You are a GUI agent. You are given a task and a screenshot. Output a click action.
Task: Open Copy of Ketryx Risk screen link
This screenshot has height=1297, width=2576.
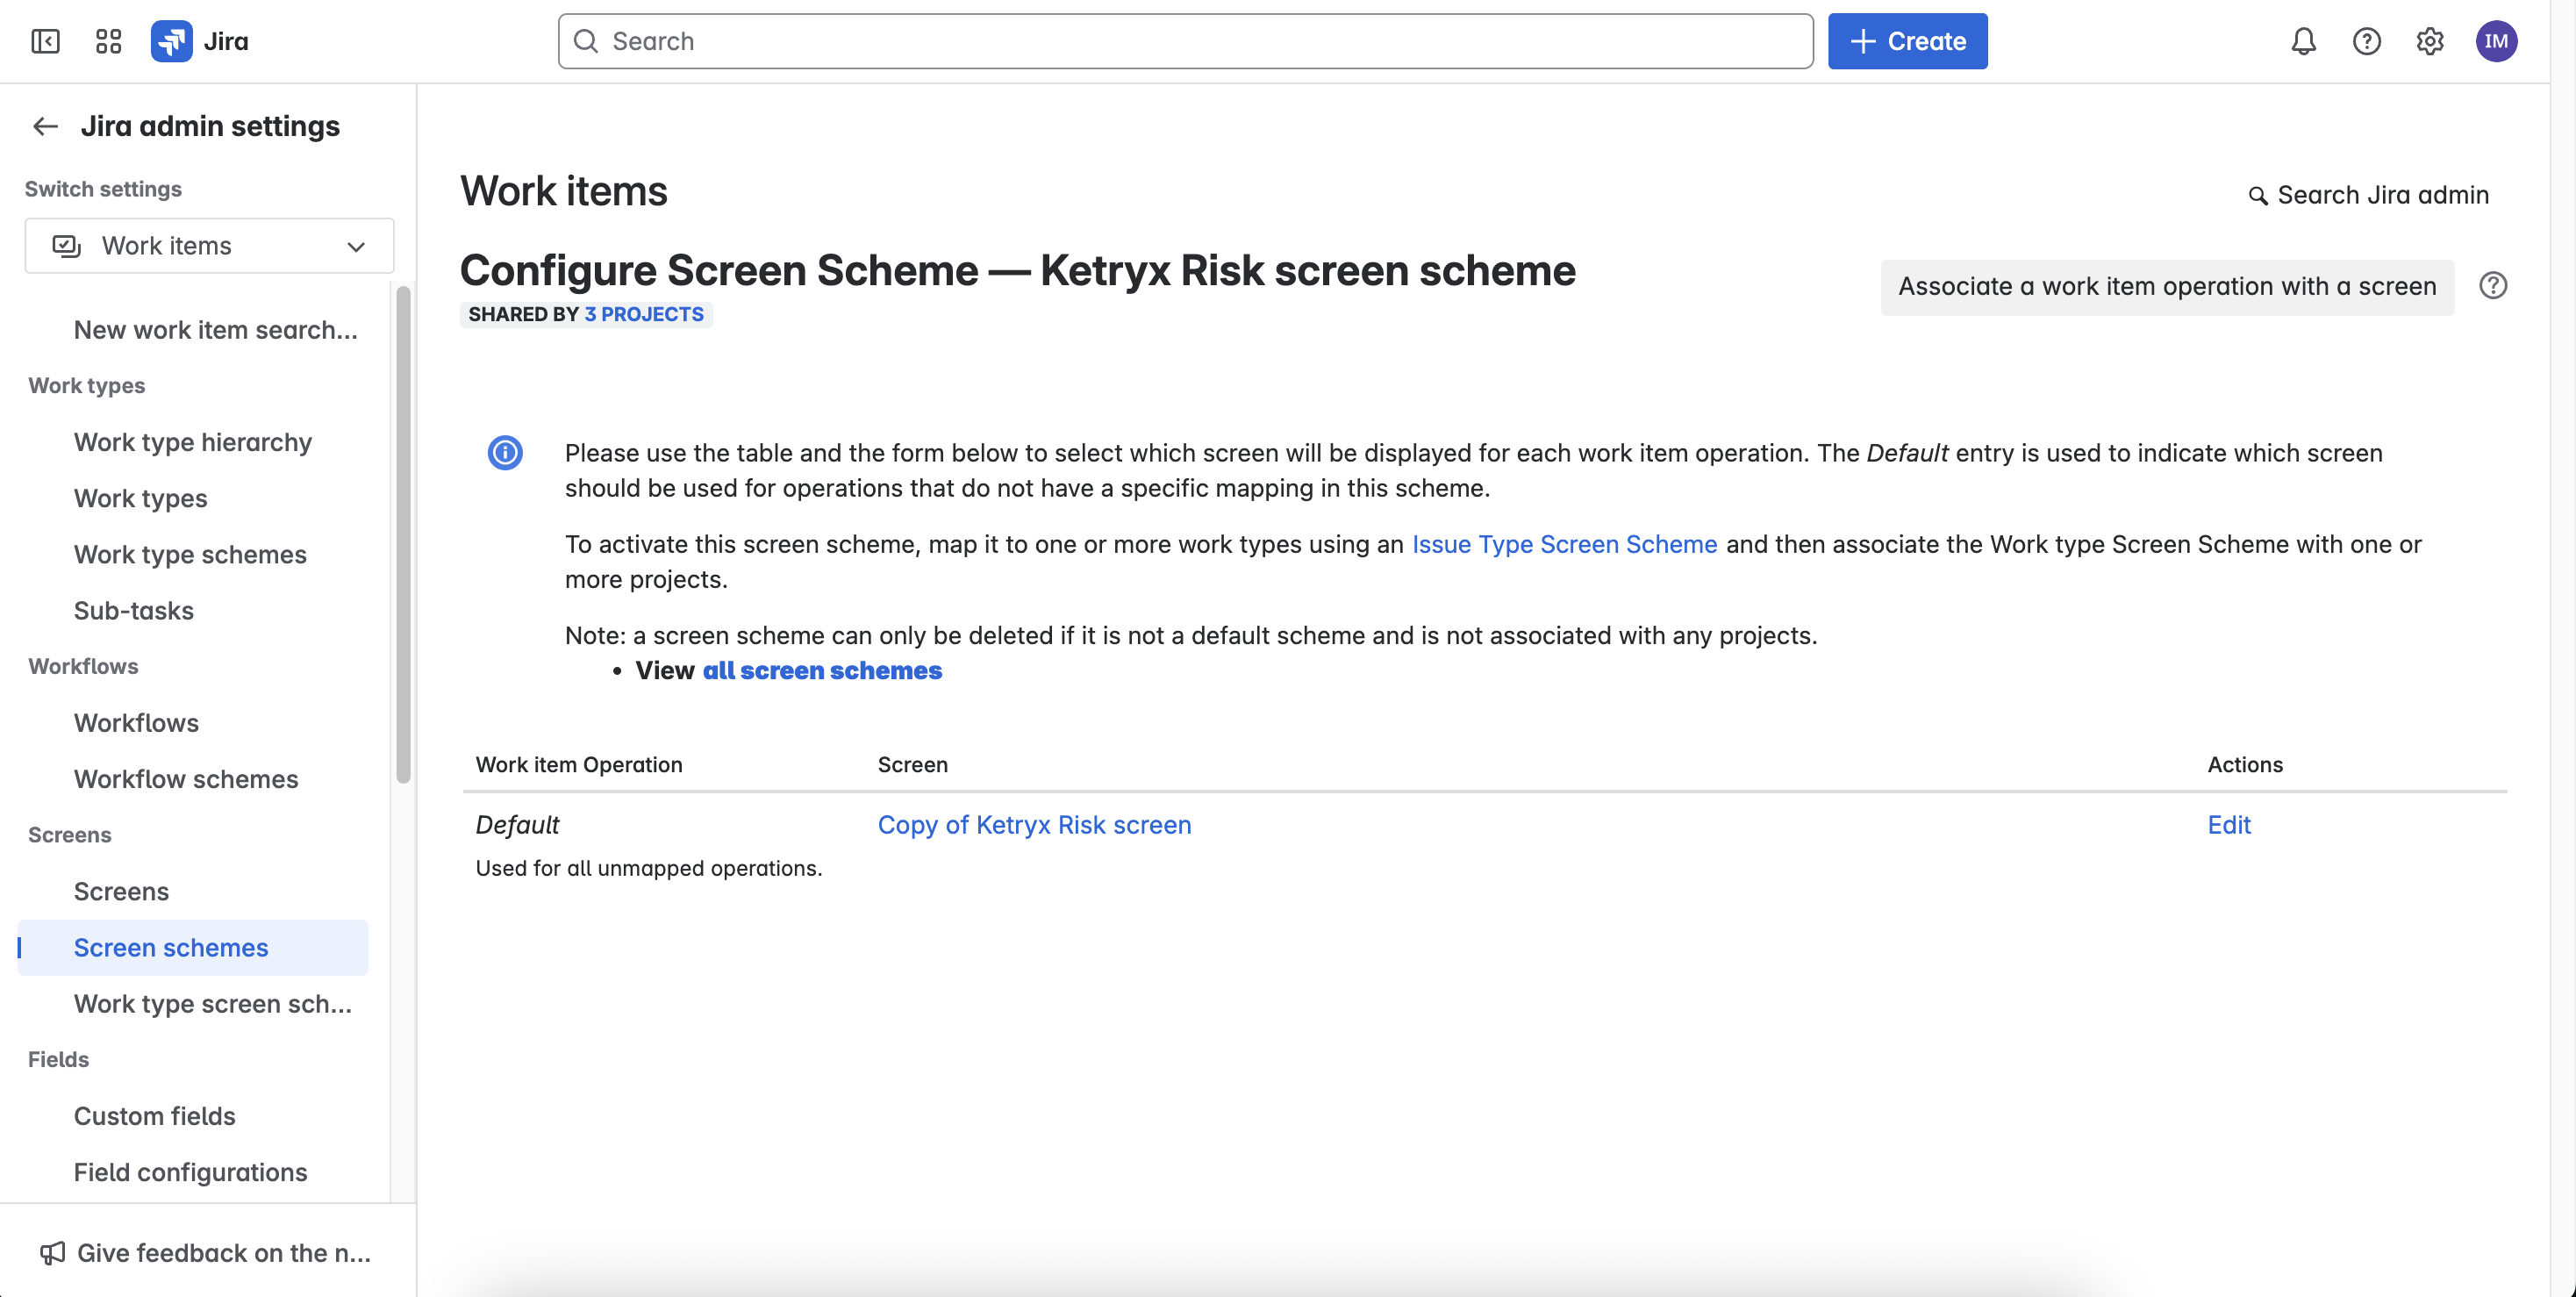1034,825
